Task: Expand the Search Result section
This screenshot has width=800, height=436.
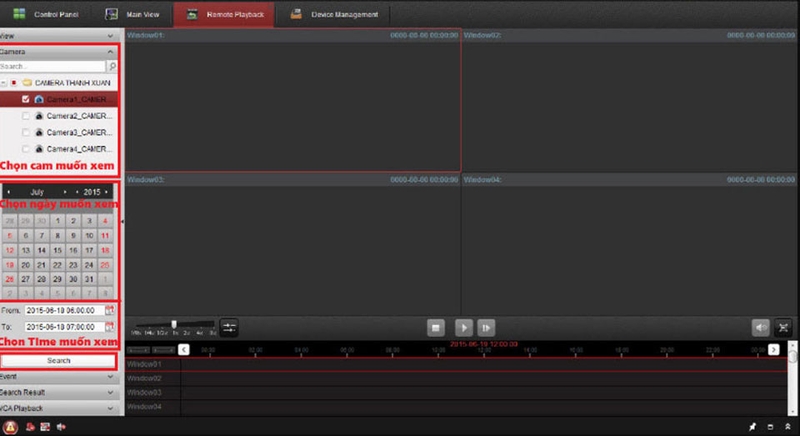Action: click(x=60, y=393)
